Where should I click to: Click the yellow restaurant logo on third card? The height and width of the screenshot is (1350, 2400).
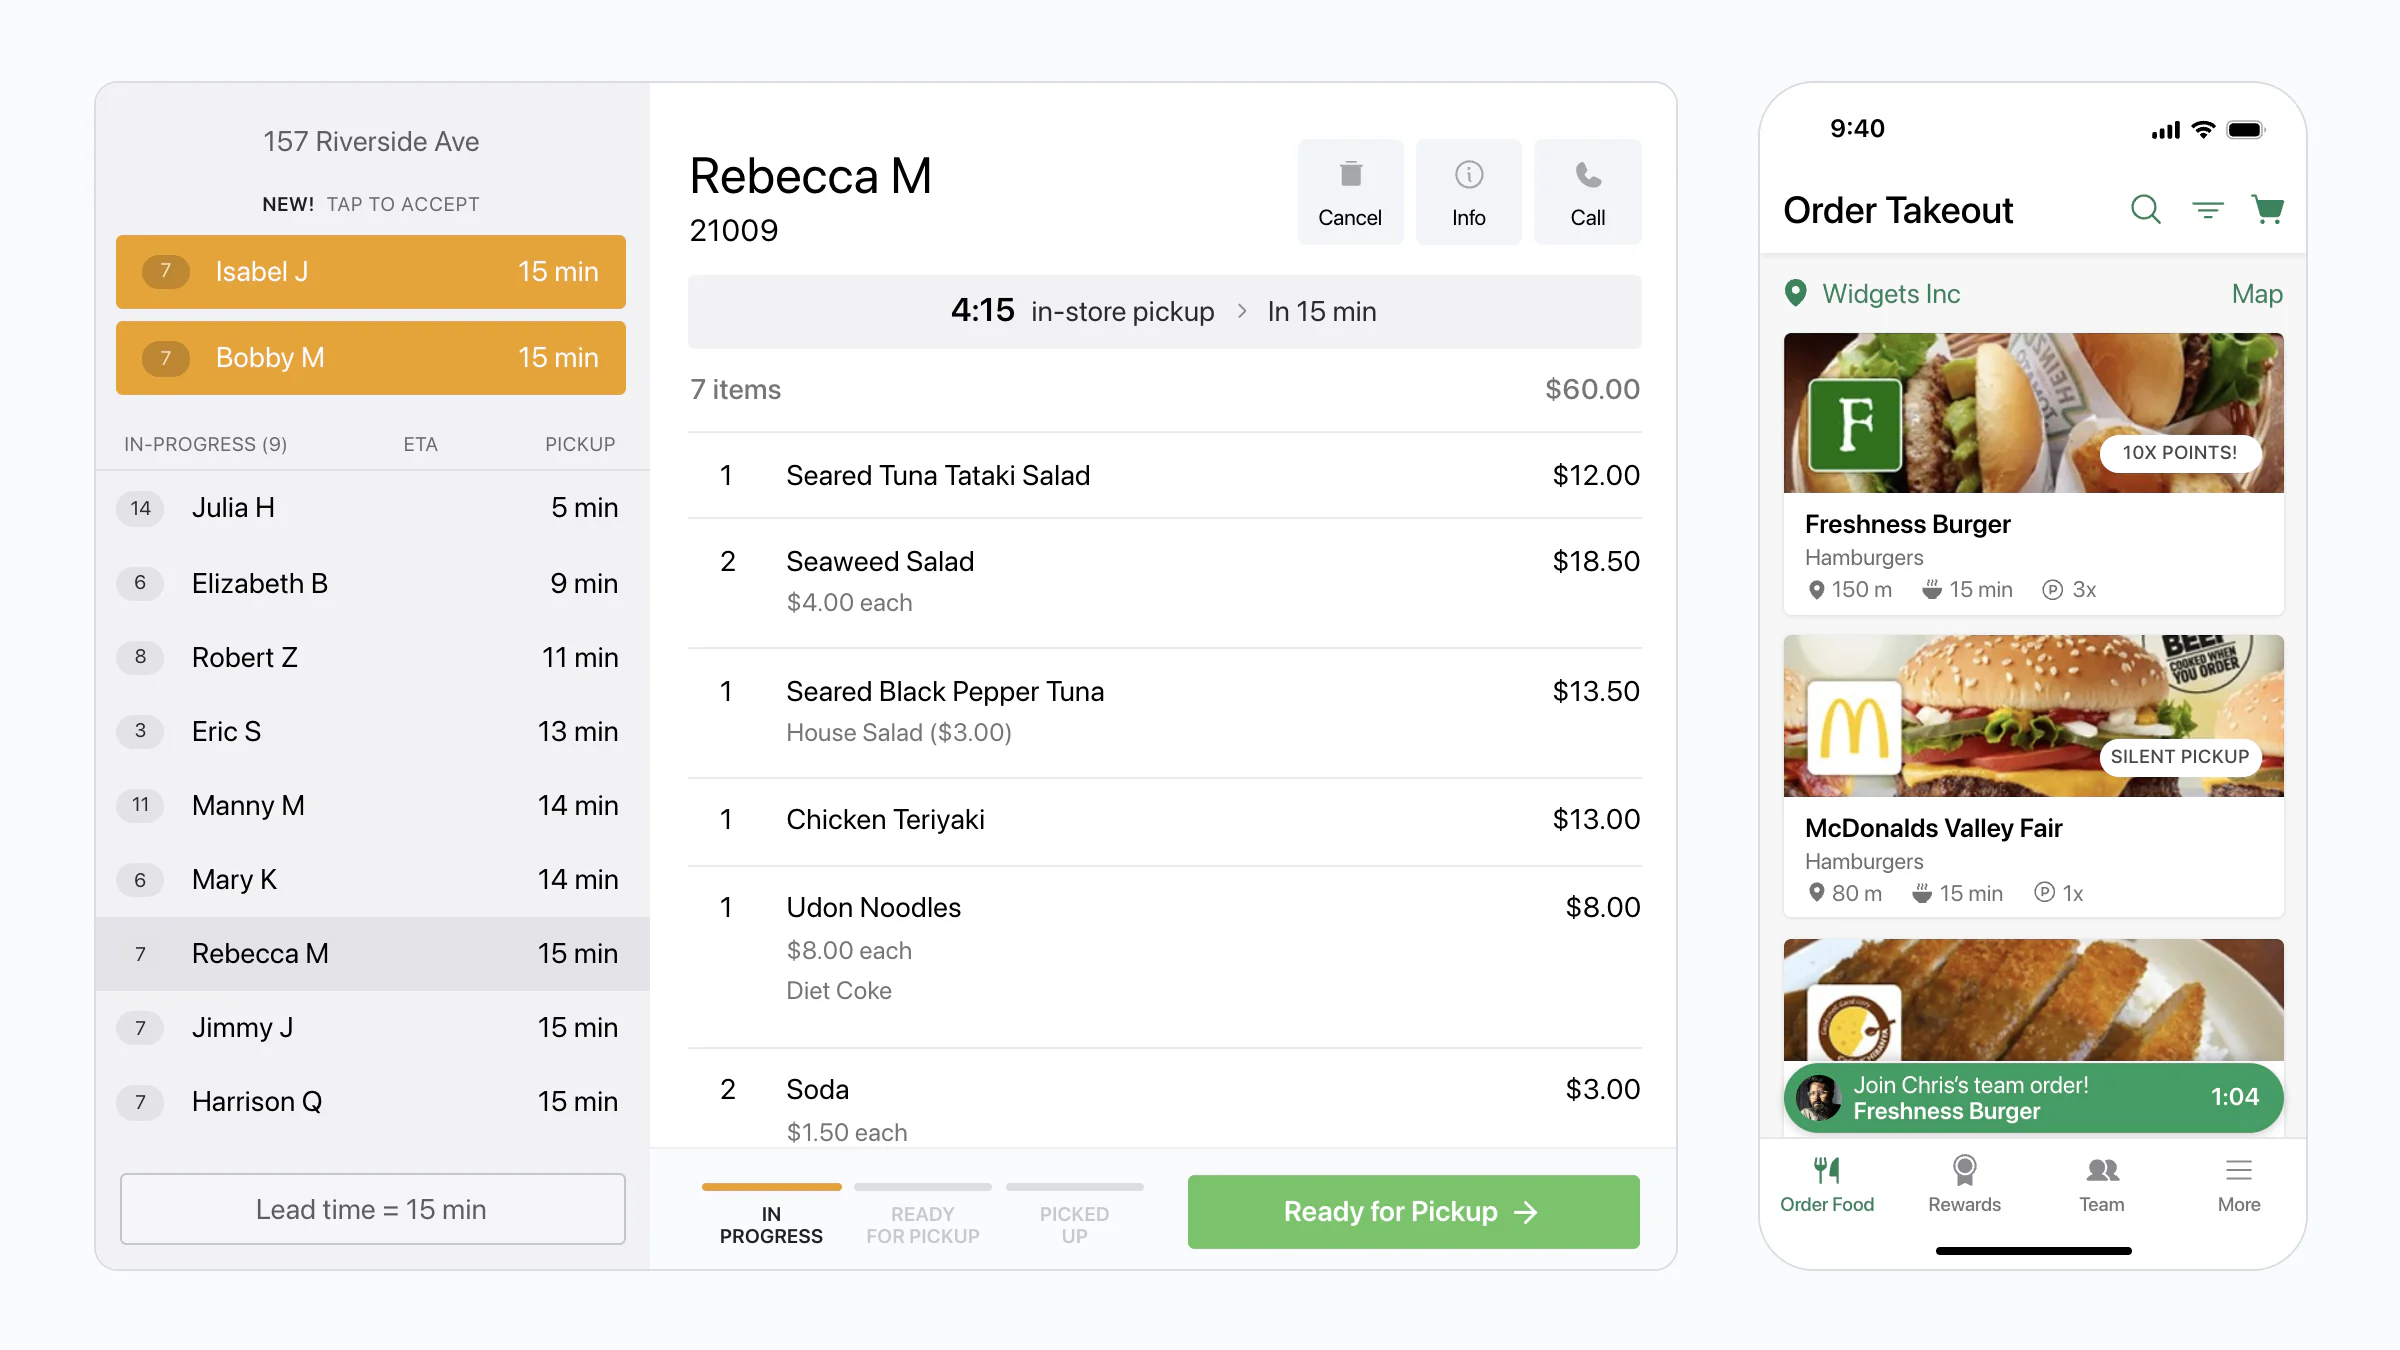(x=1854, y=1025)
